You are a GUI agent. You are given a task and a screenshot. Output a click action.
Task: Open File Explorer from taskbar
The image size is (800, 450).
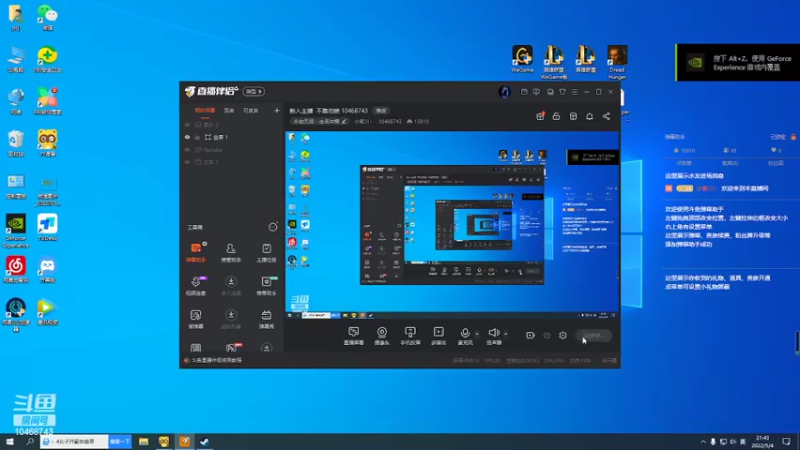(x=143, y=441)
